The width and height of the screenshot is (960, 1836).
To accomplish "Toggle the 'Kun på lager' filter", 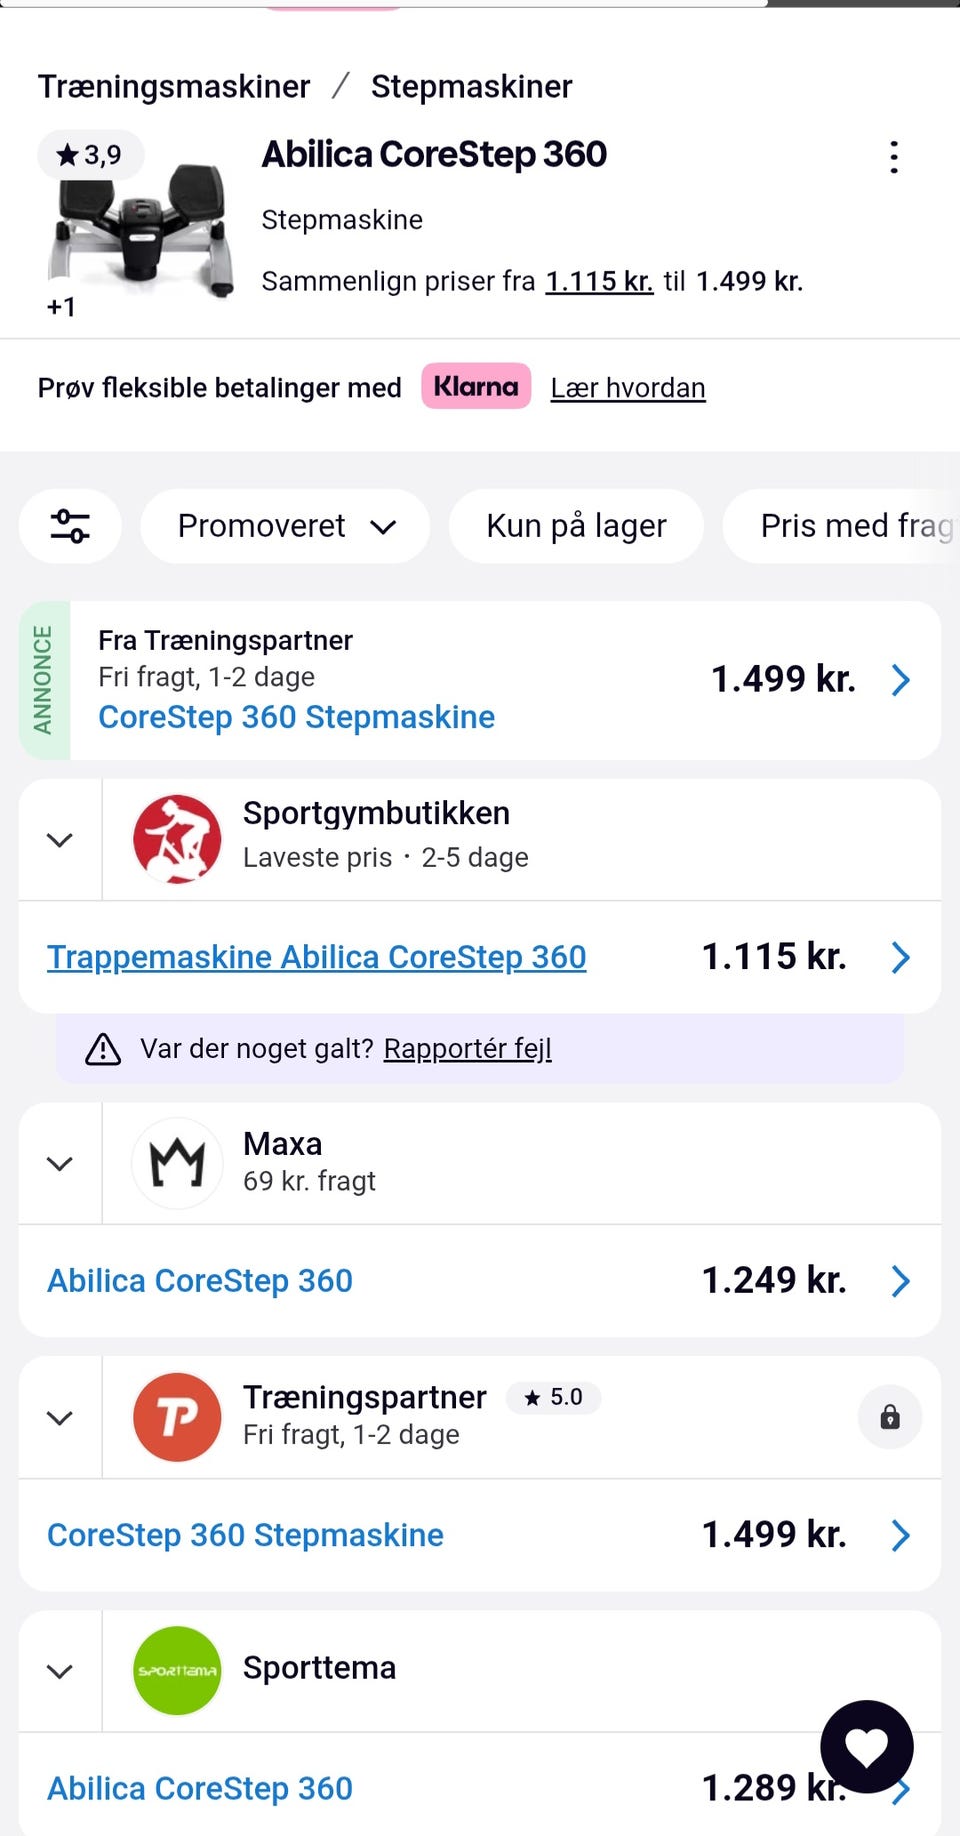I will [576, 526].
